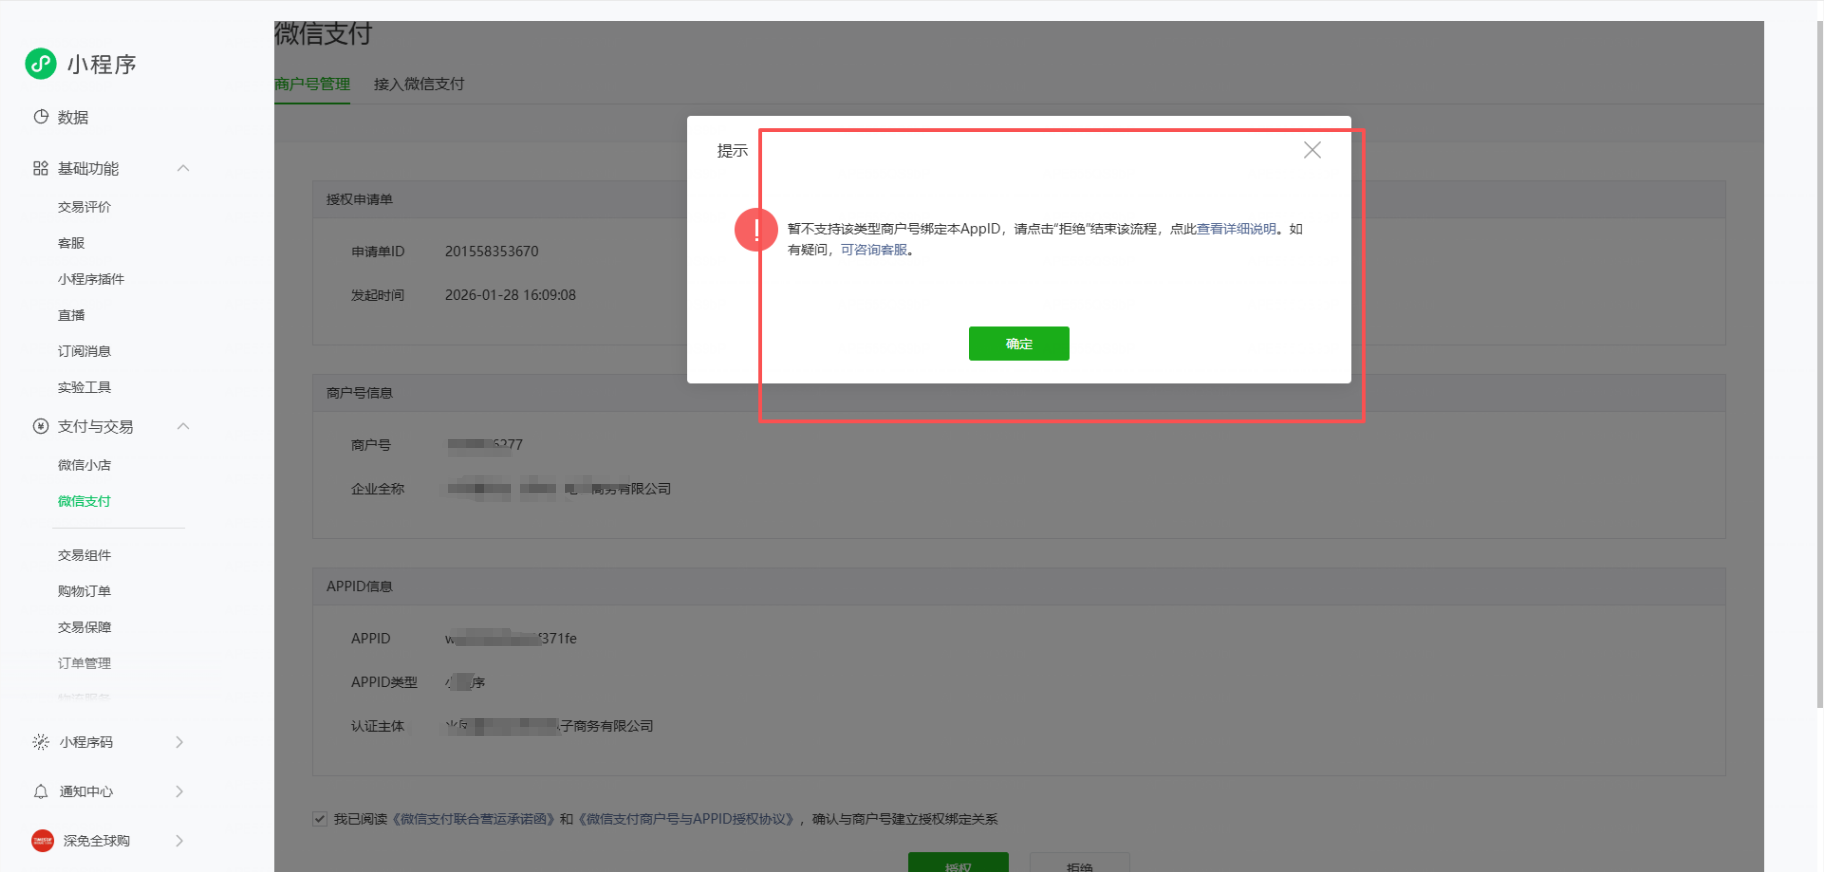Click the 申请单ID value 201558353670
1824x872 pixels.
coord(492,251)
